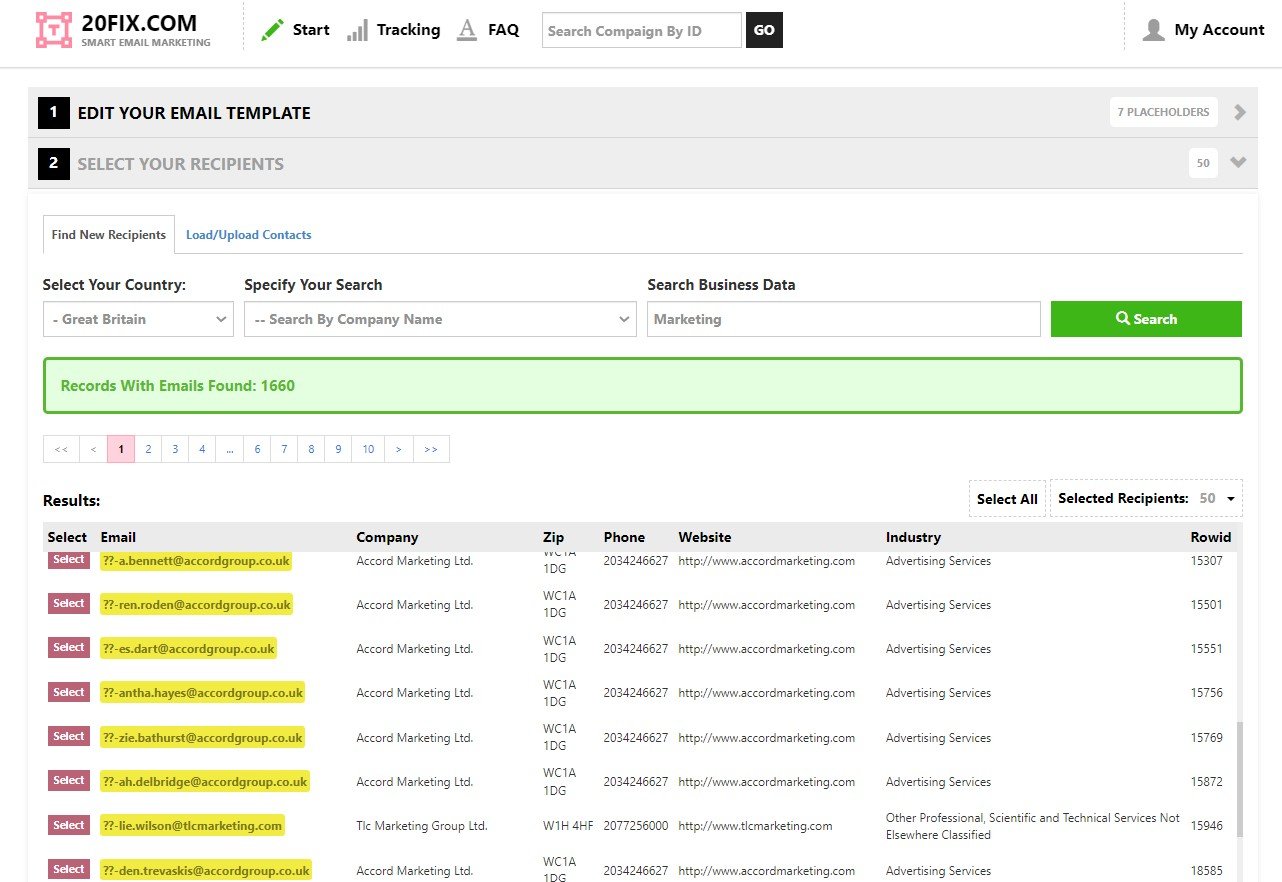Go to results page 2
Screen dimensions: 1282x882
(148, 449)
